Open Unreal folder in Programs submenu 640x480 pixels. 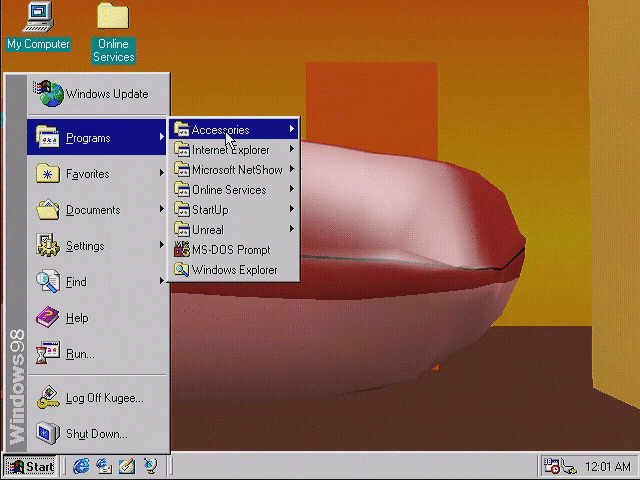(x=234, y=230)
